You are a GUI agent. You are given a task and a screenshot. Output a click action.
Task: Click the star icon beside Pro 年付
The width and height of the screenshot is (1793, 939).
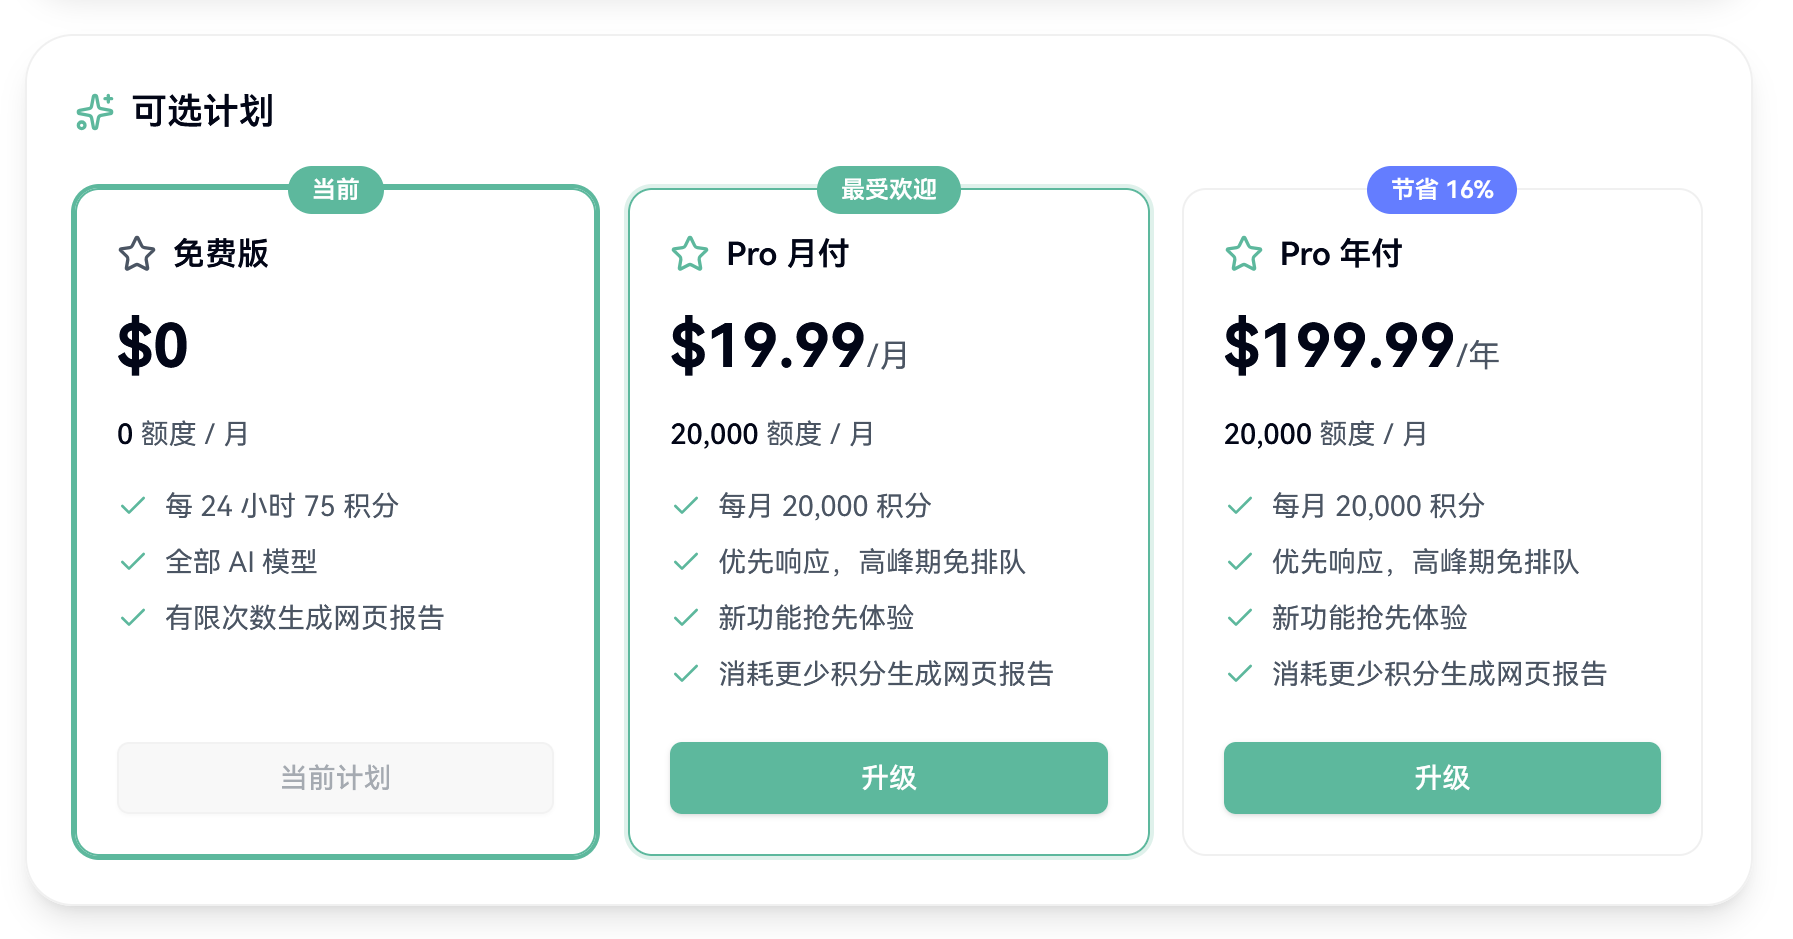tap(1243, 254)
